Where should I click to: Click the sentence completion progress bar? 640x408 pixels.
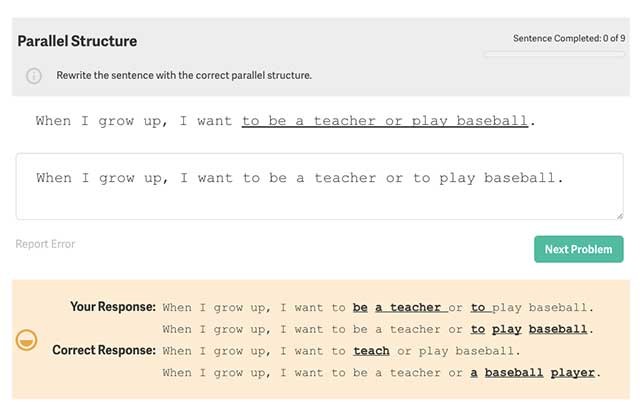click(x=554, y=54)
